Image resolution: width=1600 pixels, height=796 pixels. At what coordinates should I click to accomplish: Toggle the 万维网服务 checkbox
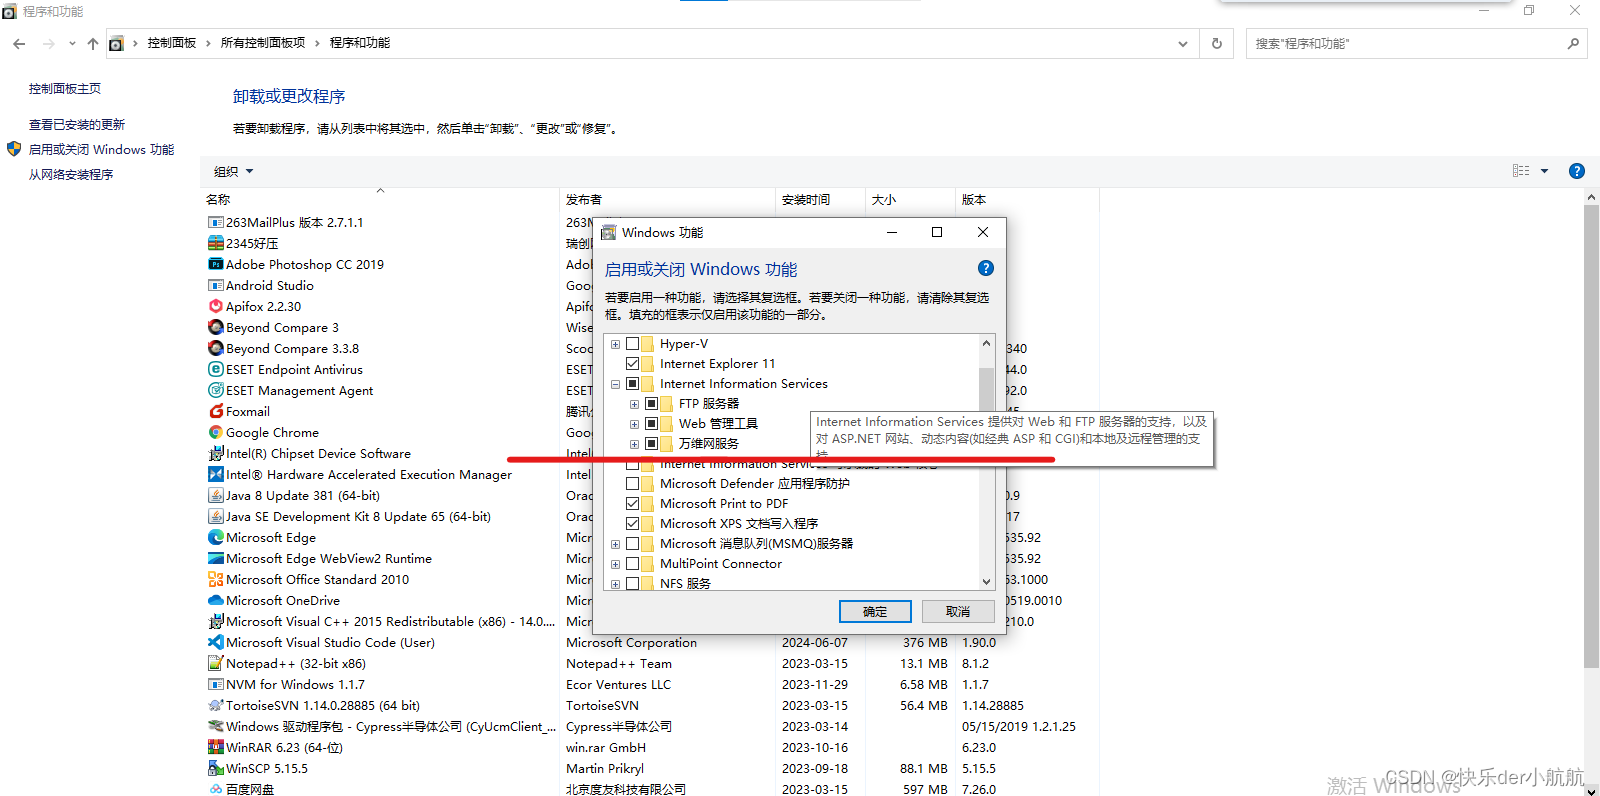point(651,444)
